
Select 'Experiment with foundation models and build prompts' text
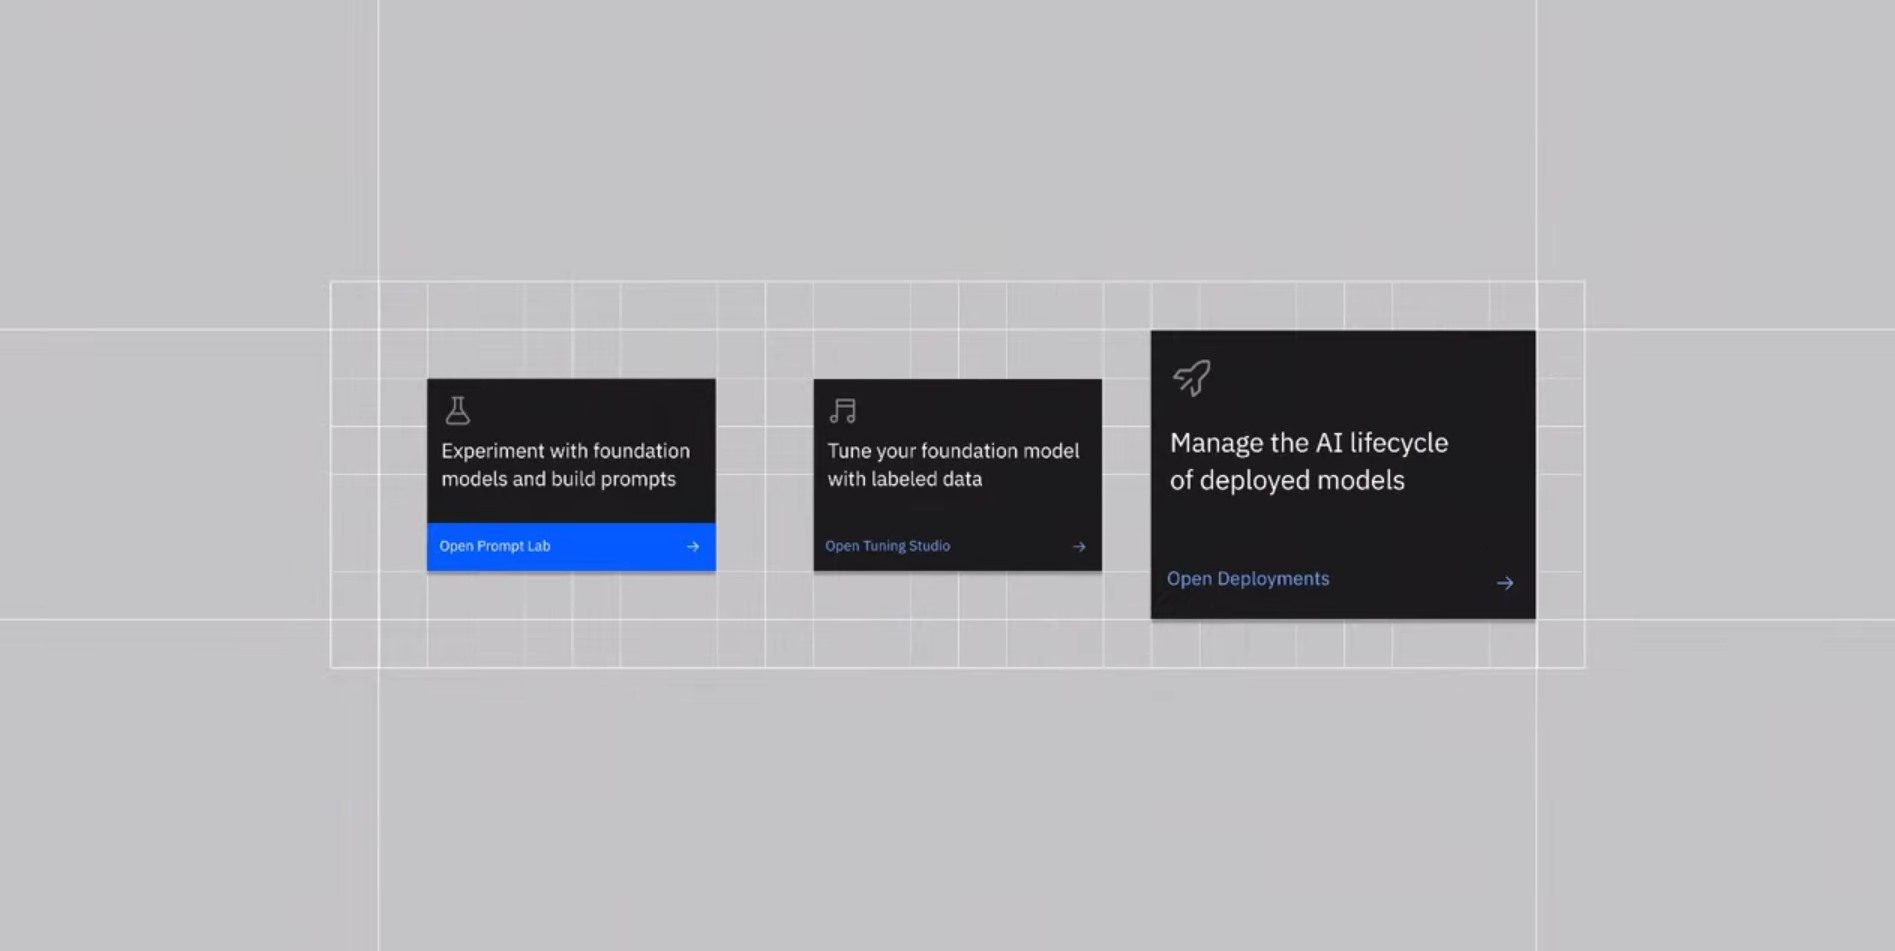pyautogui.click(x=565, y=465)
